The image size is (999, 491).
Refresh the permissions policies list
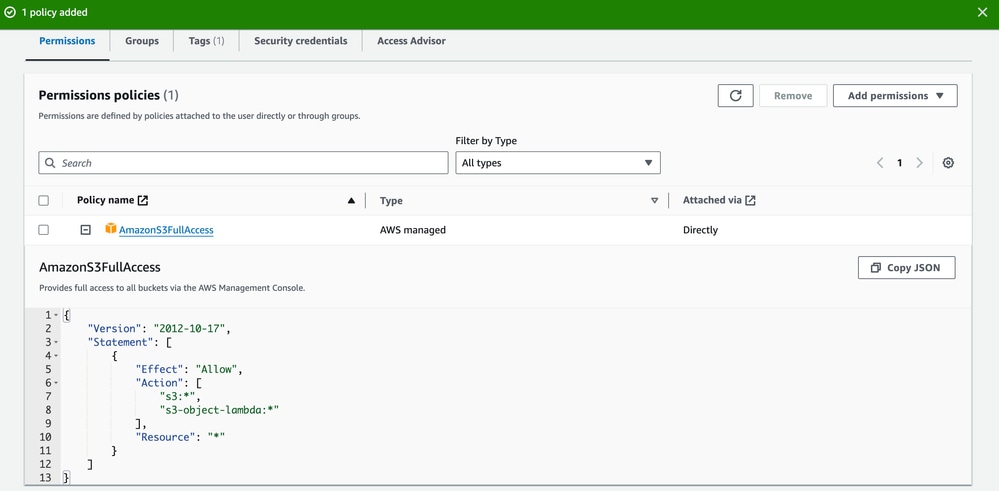[735, 96]
